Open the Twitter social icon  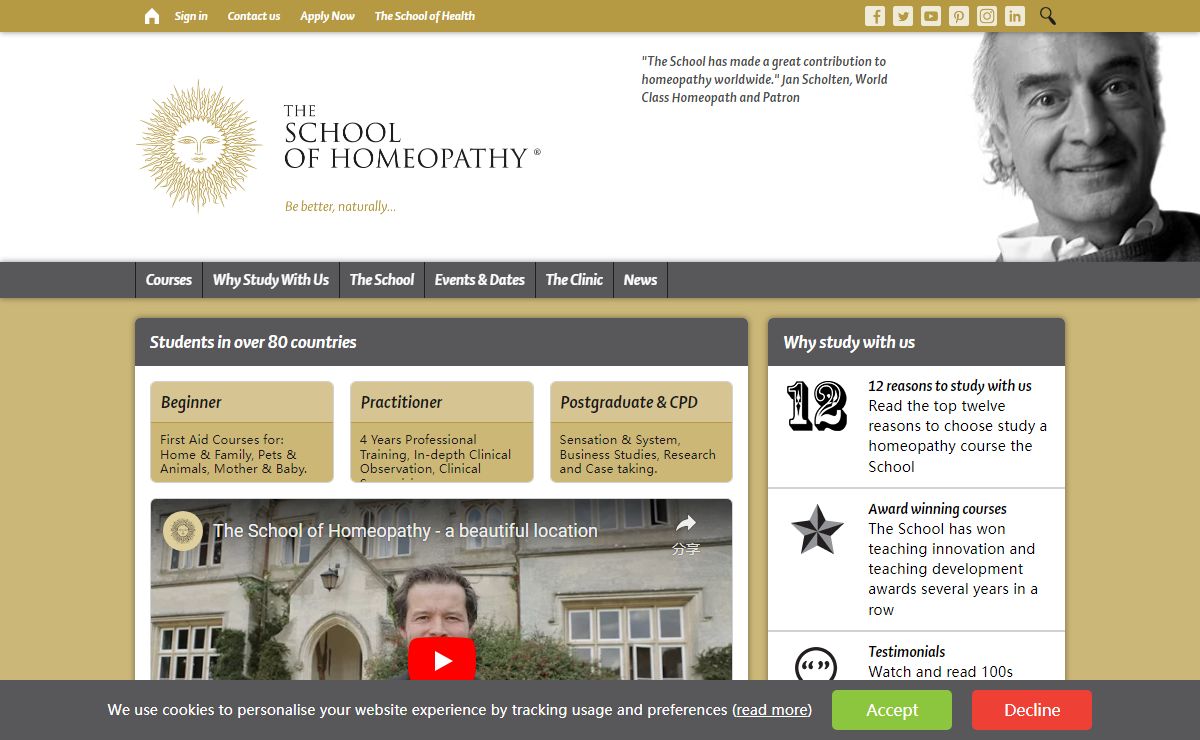click(903, 16)
